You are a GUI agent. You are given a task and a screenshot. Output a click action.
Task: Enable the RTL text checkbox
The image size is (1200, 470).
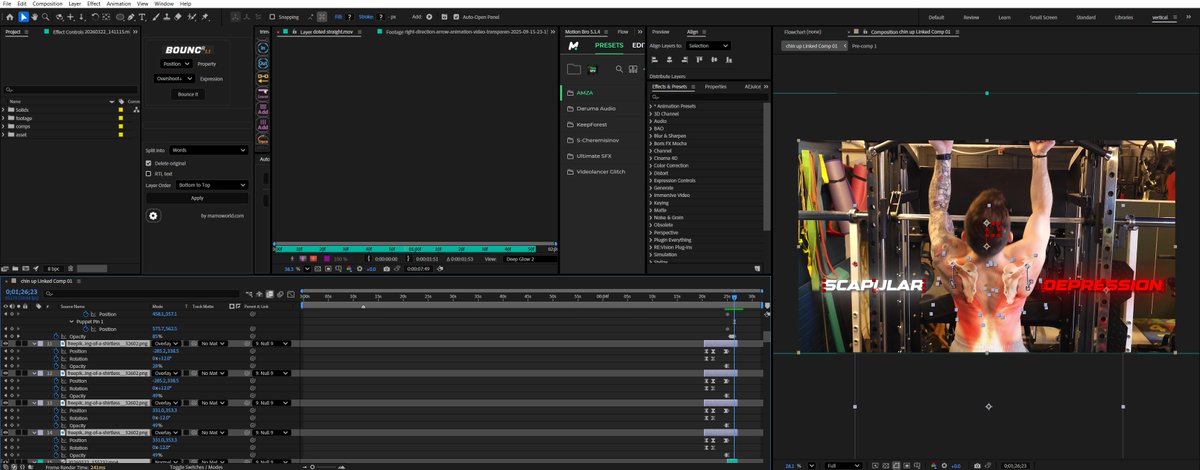(148, 173)
